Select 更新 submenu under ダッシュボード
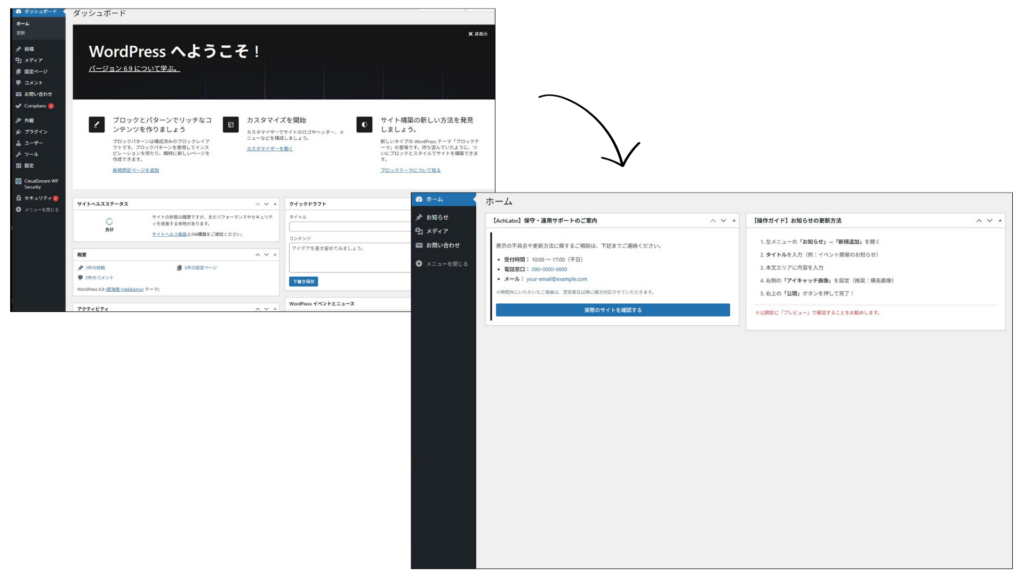 (x=21, y=33)
